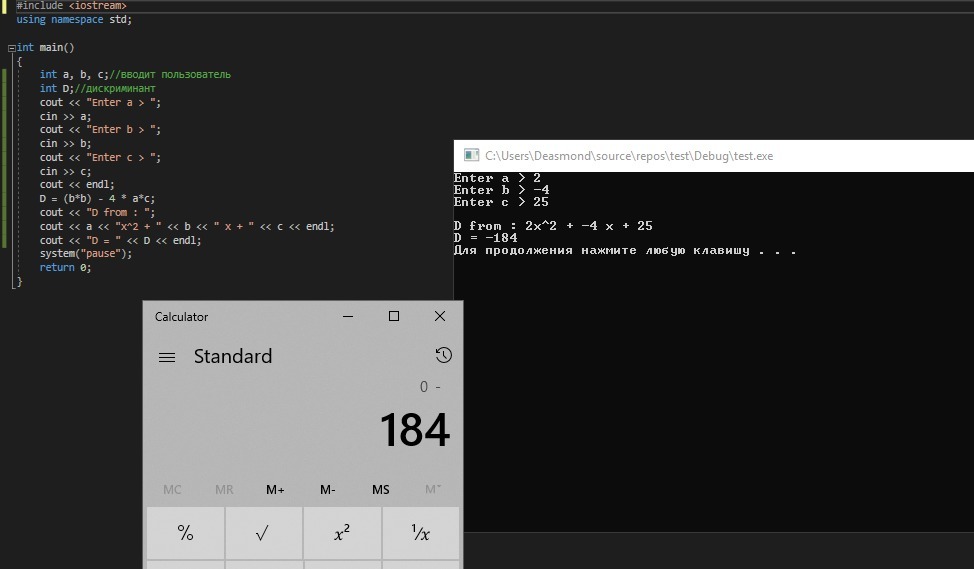Click the test.exe console title bar
This screenshot has height=569, width=974.
pyautogui.click(x=714, y=156)
